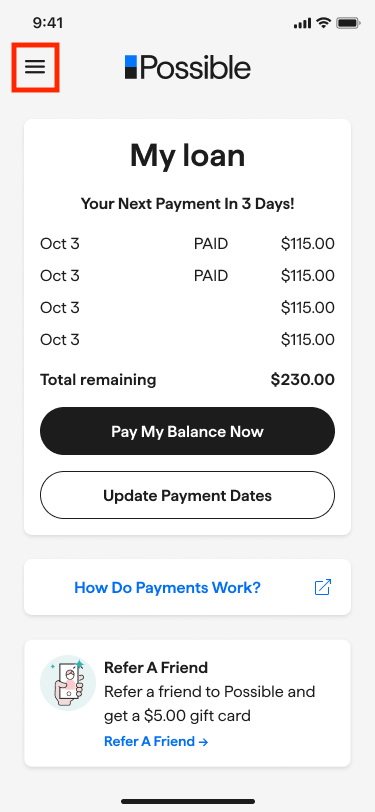Image resolution: width=375 pixels, height=812 pixels.
Task: Check the cellular signal icon
Action: [x=302, y=23]
